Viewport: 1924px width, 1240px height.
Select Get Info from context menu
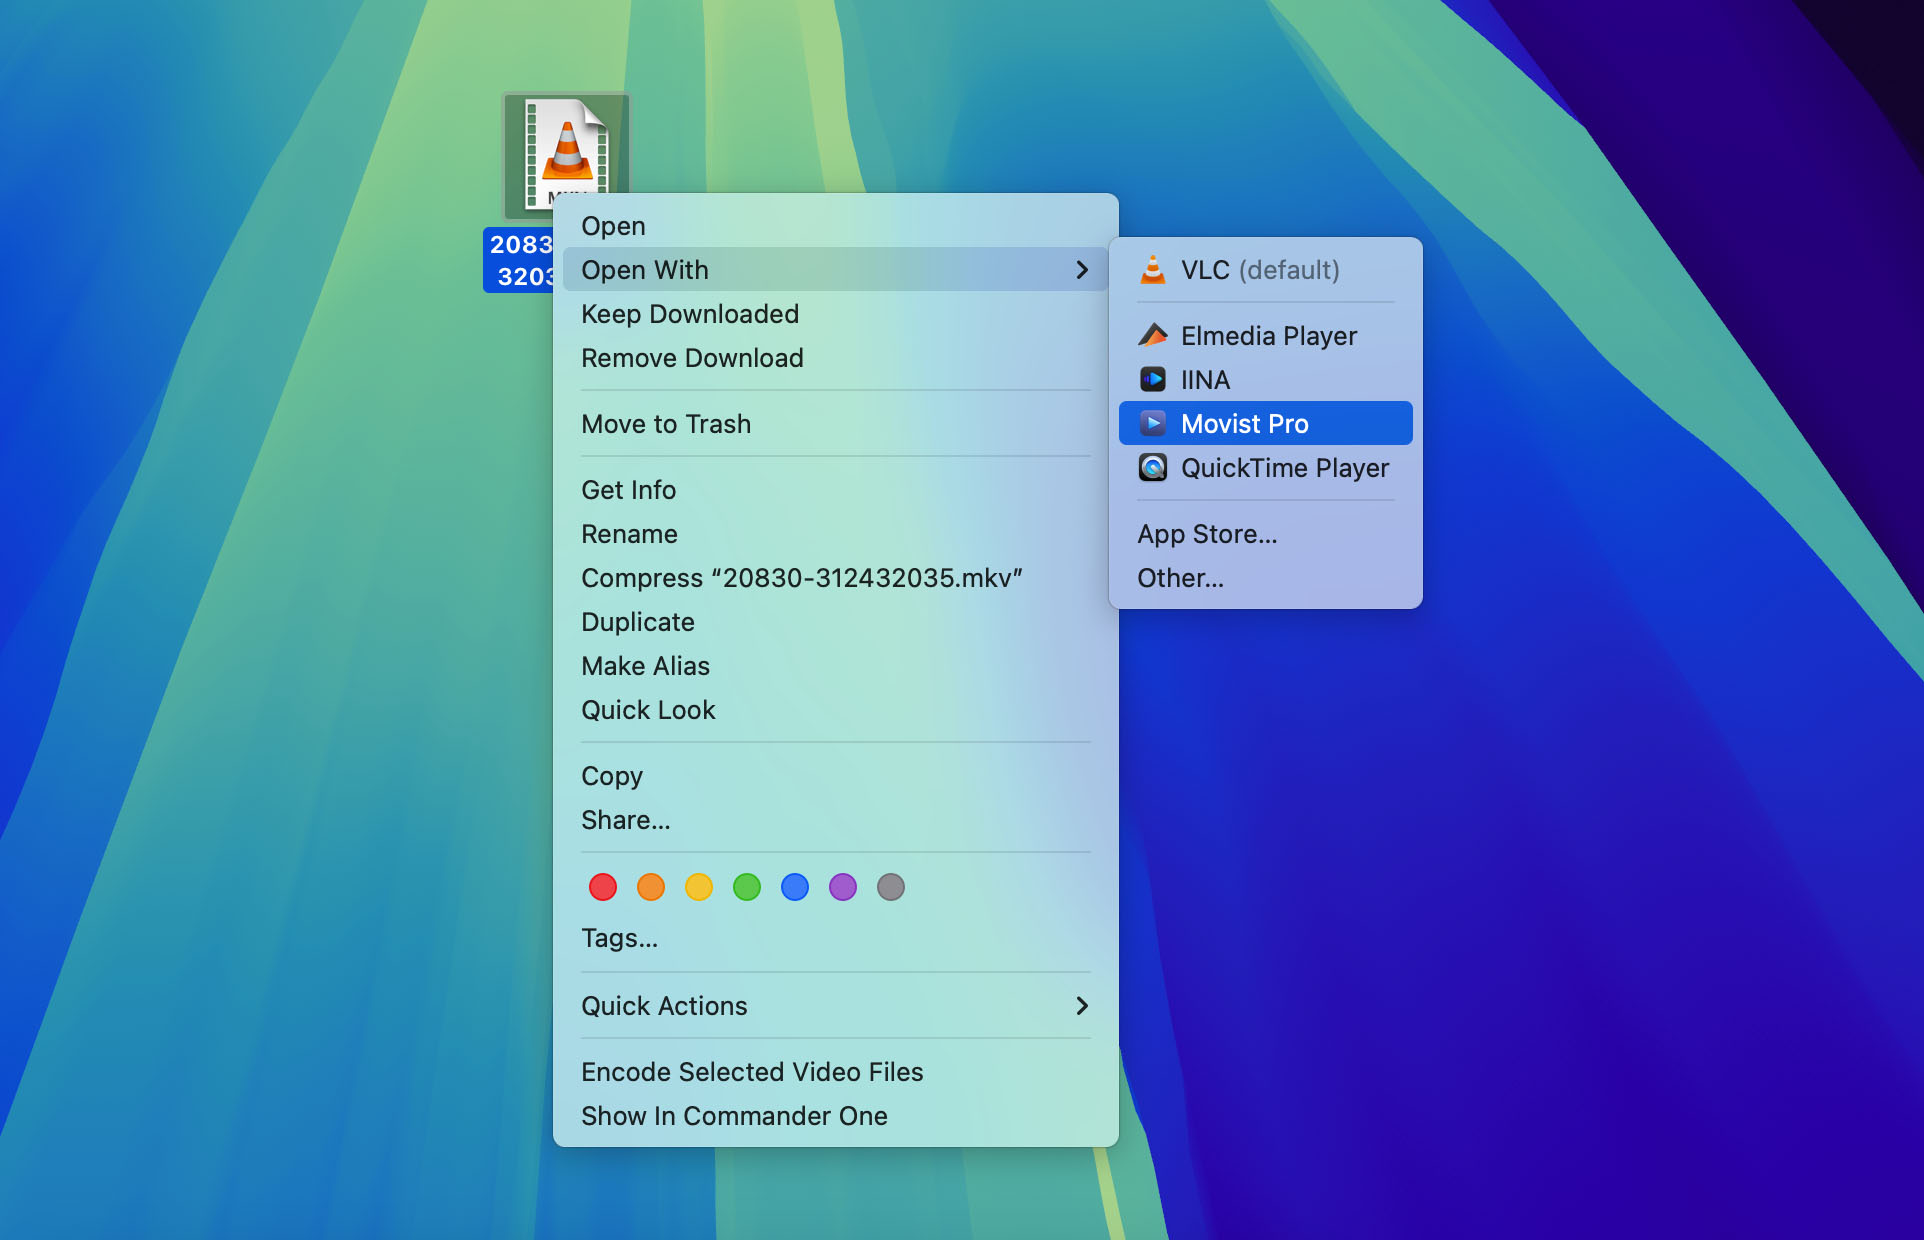(629, 490)
